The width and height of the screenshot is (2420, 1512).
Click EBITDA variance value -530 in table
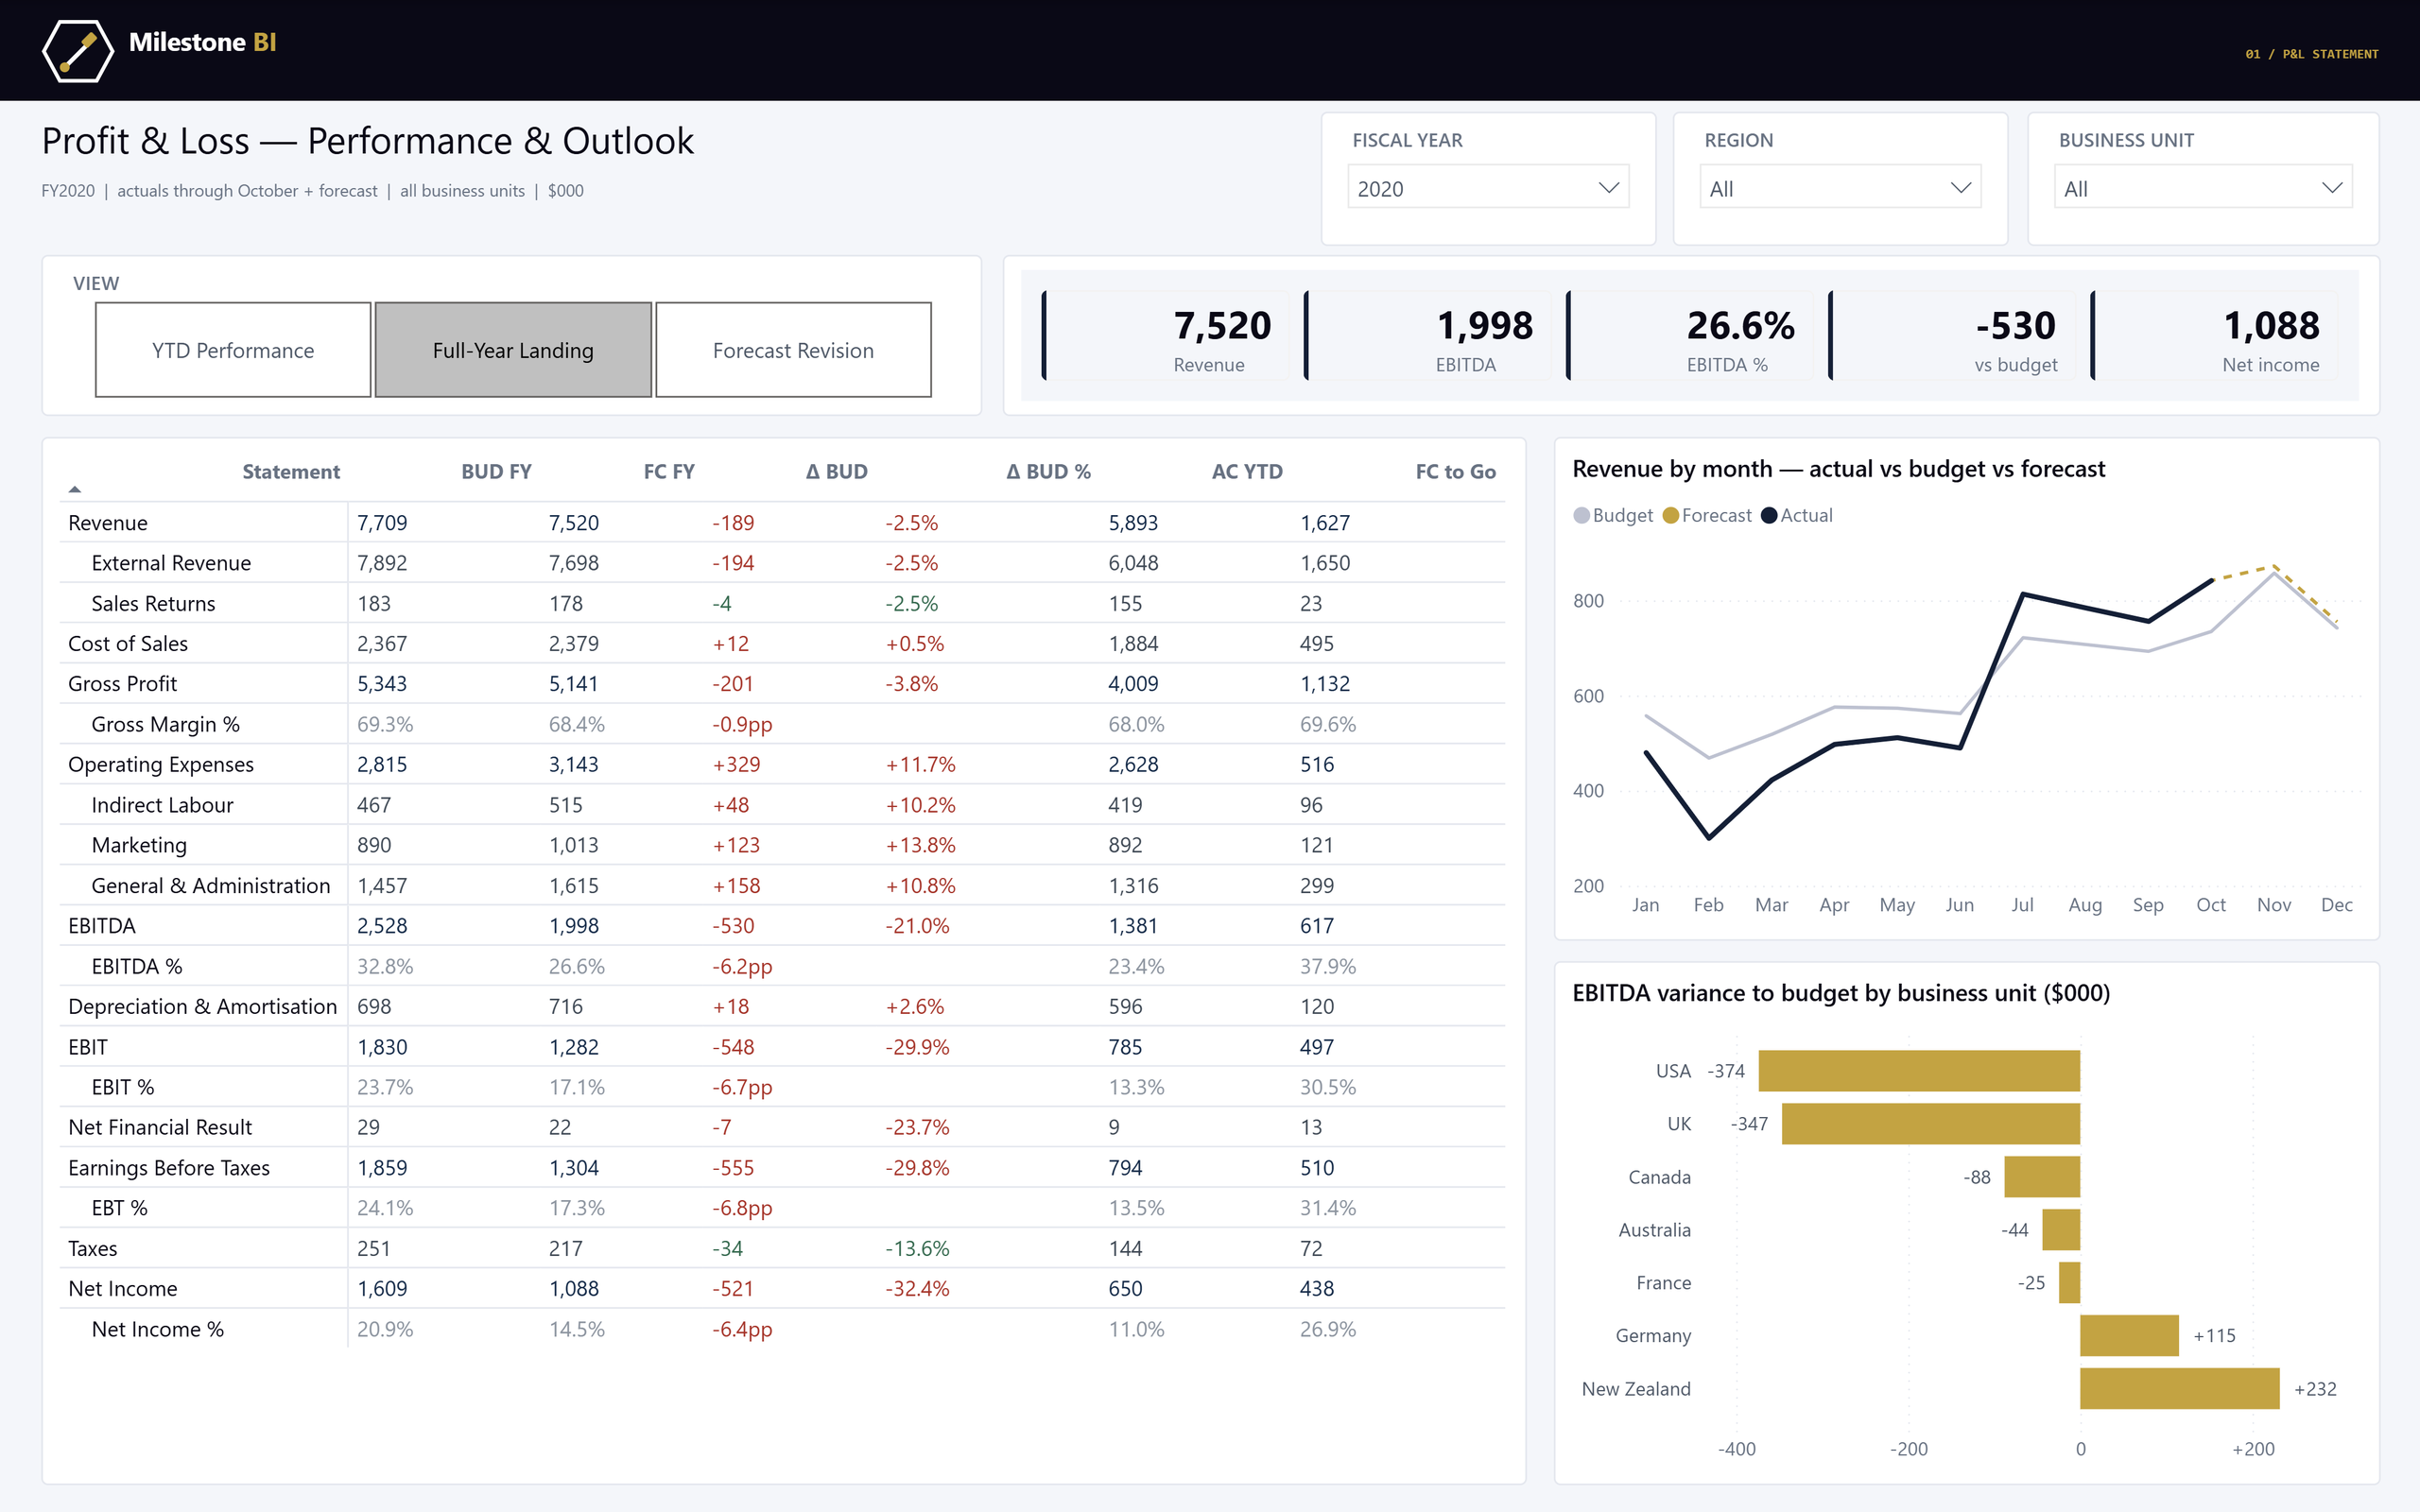coord(733,926)
